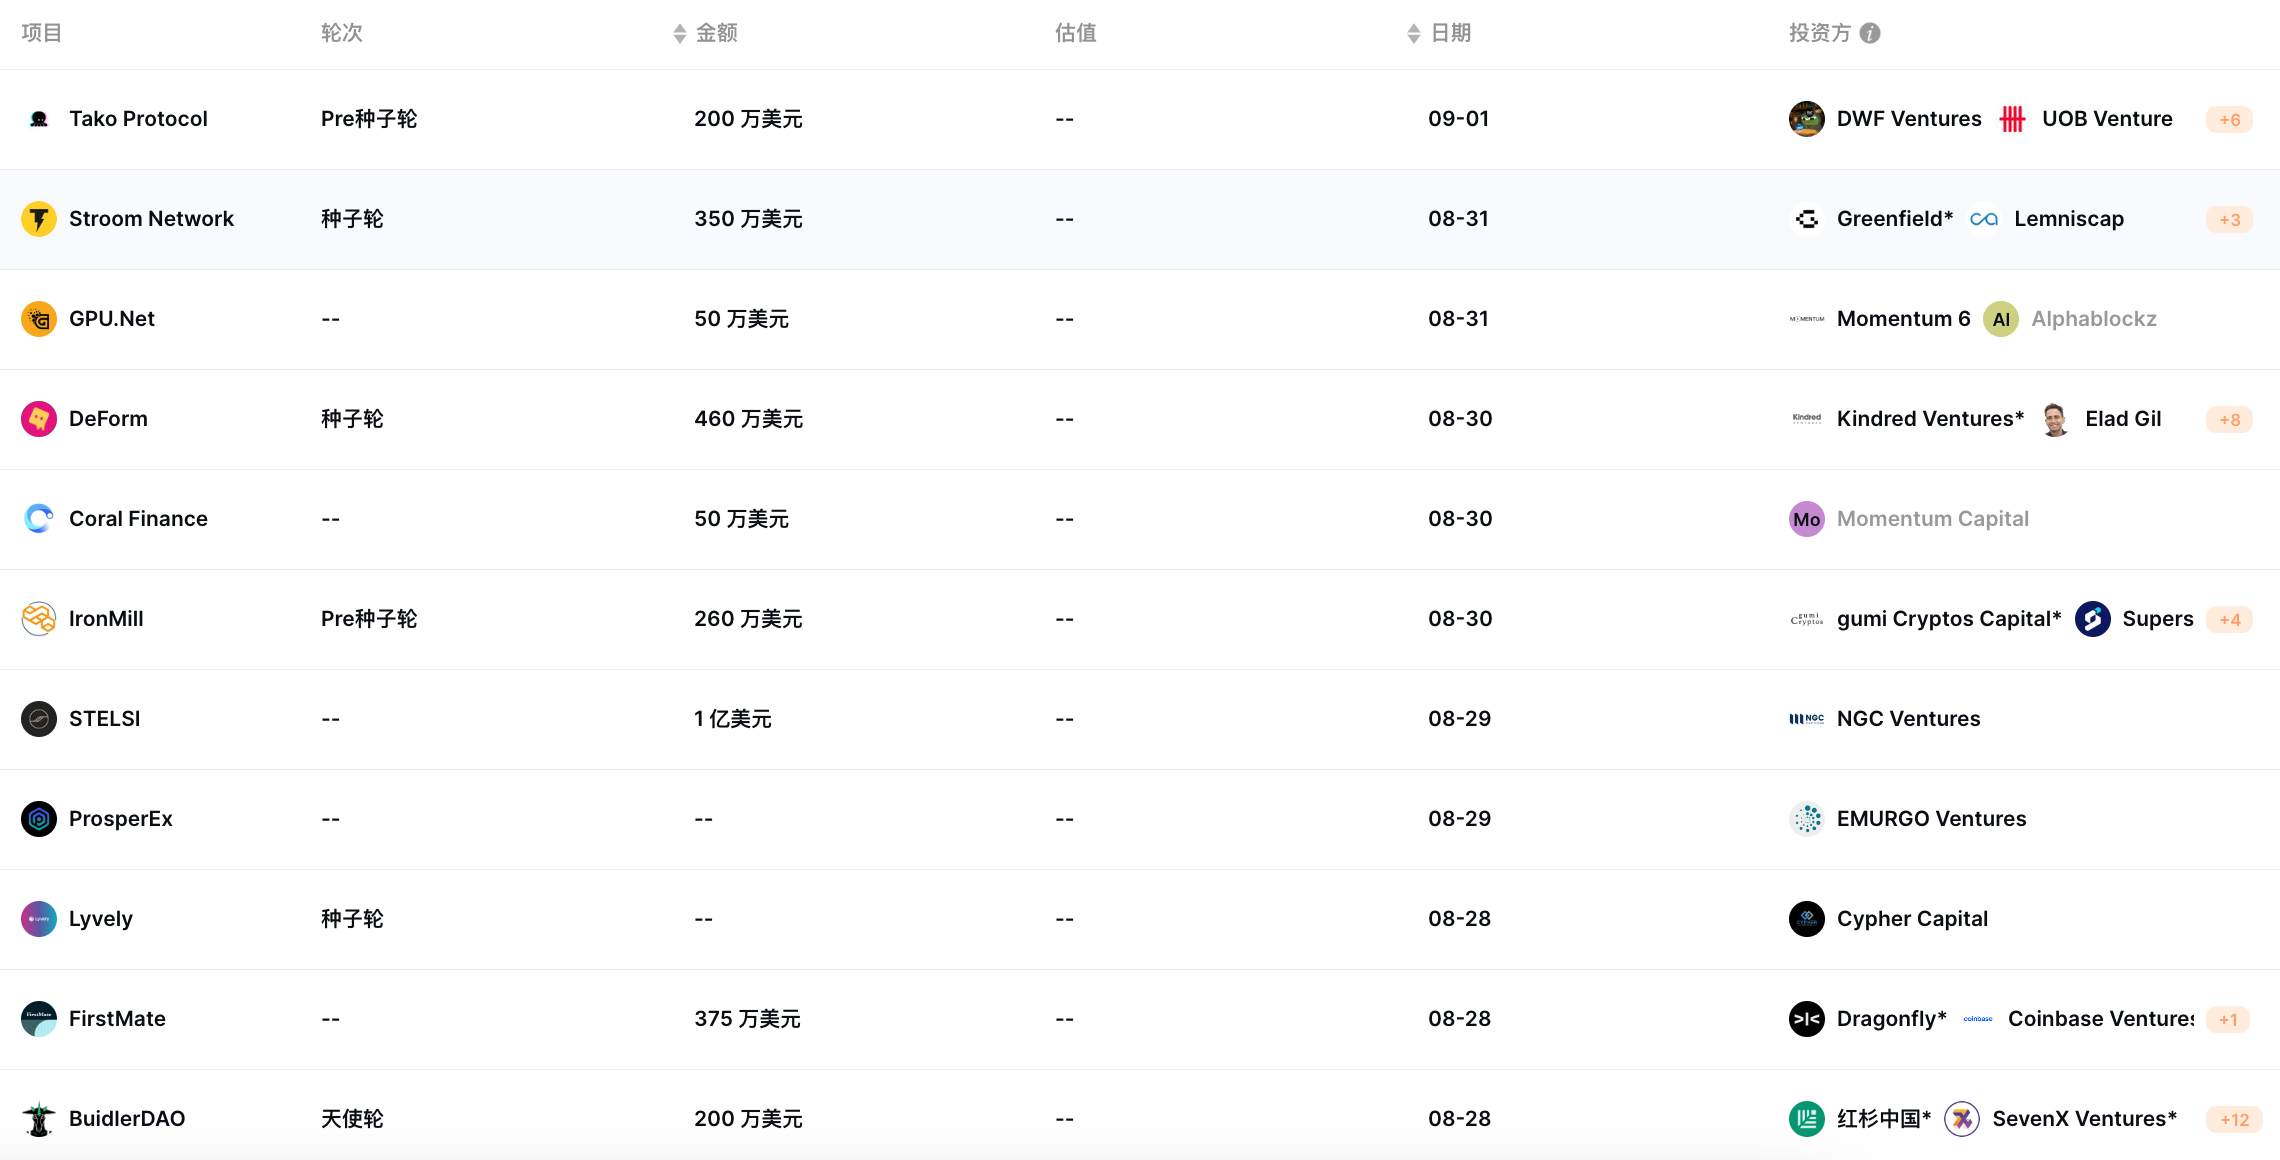Click the STELSI dark logo icon
The width and height of the screenshot is (2280, 1160).
[x=39, y=719]
